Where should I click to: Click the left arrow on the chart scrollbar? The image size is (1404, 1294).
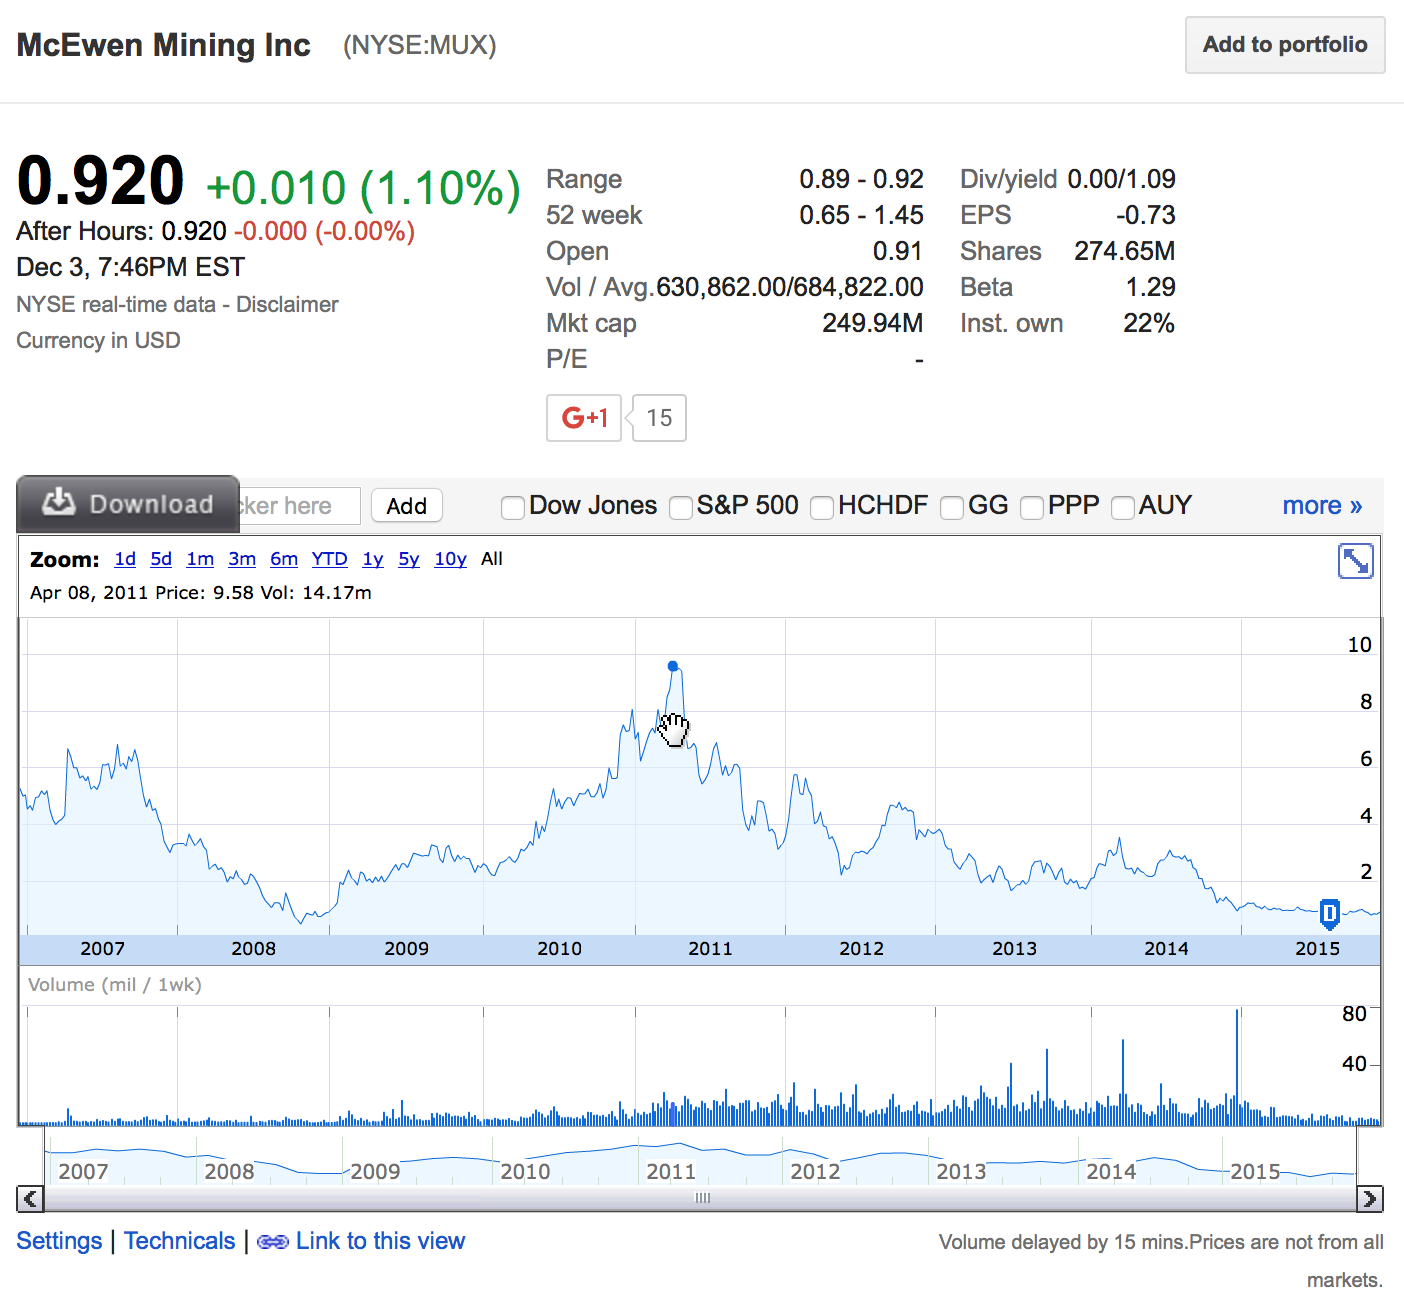coord(31,1197)
